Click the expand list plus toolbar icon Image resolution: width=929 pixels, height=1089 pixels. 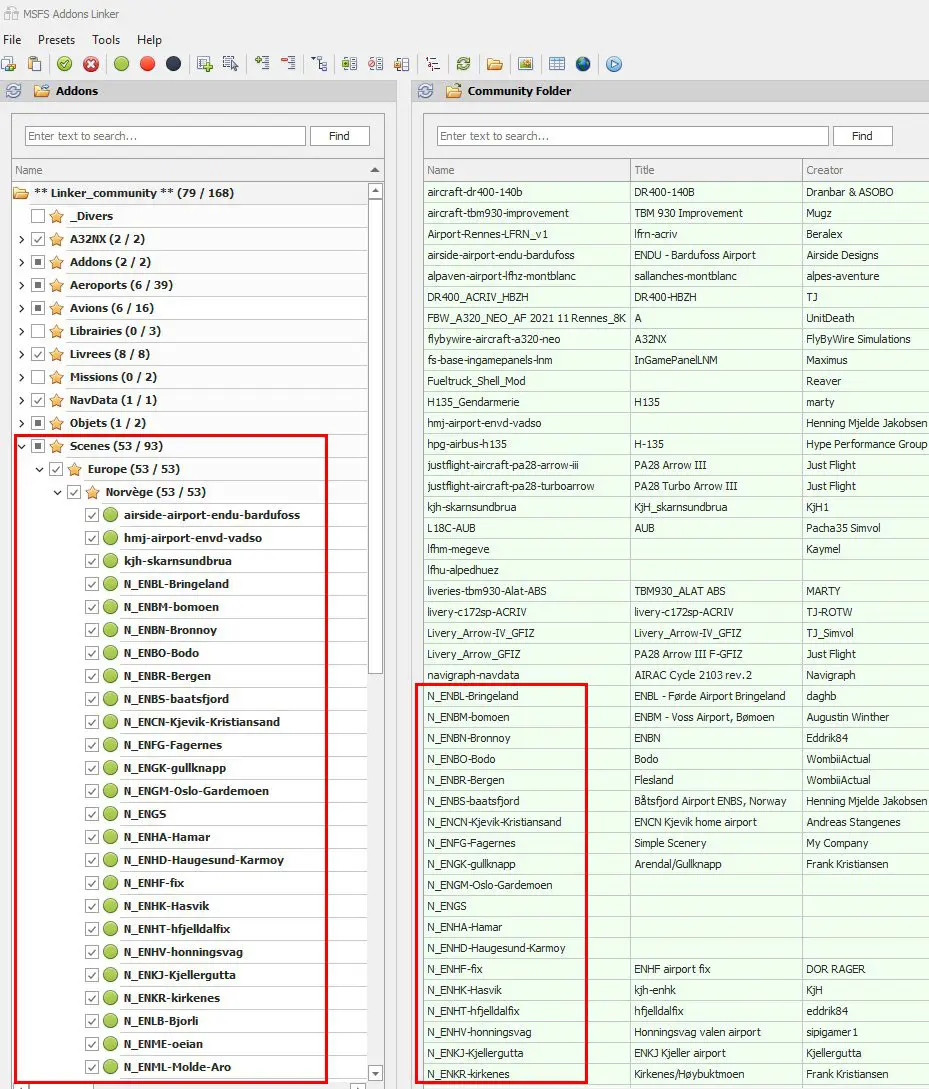262,64
